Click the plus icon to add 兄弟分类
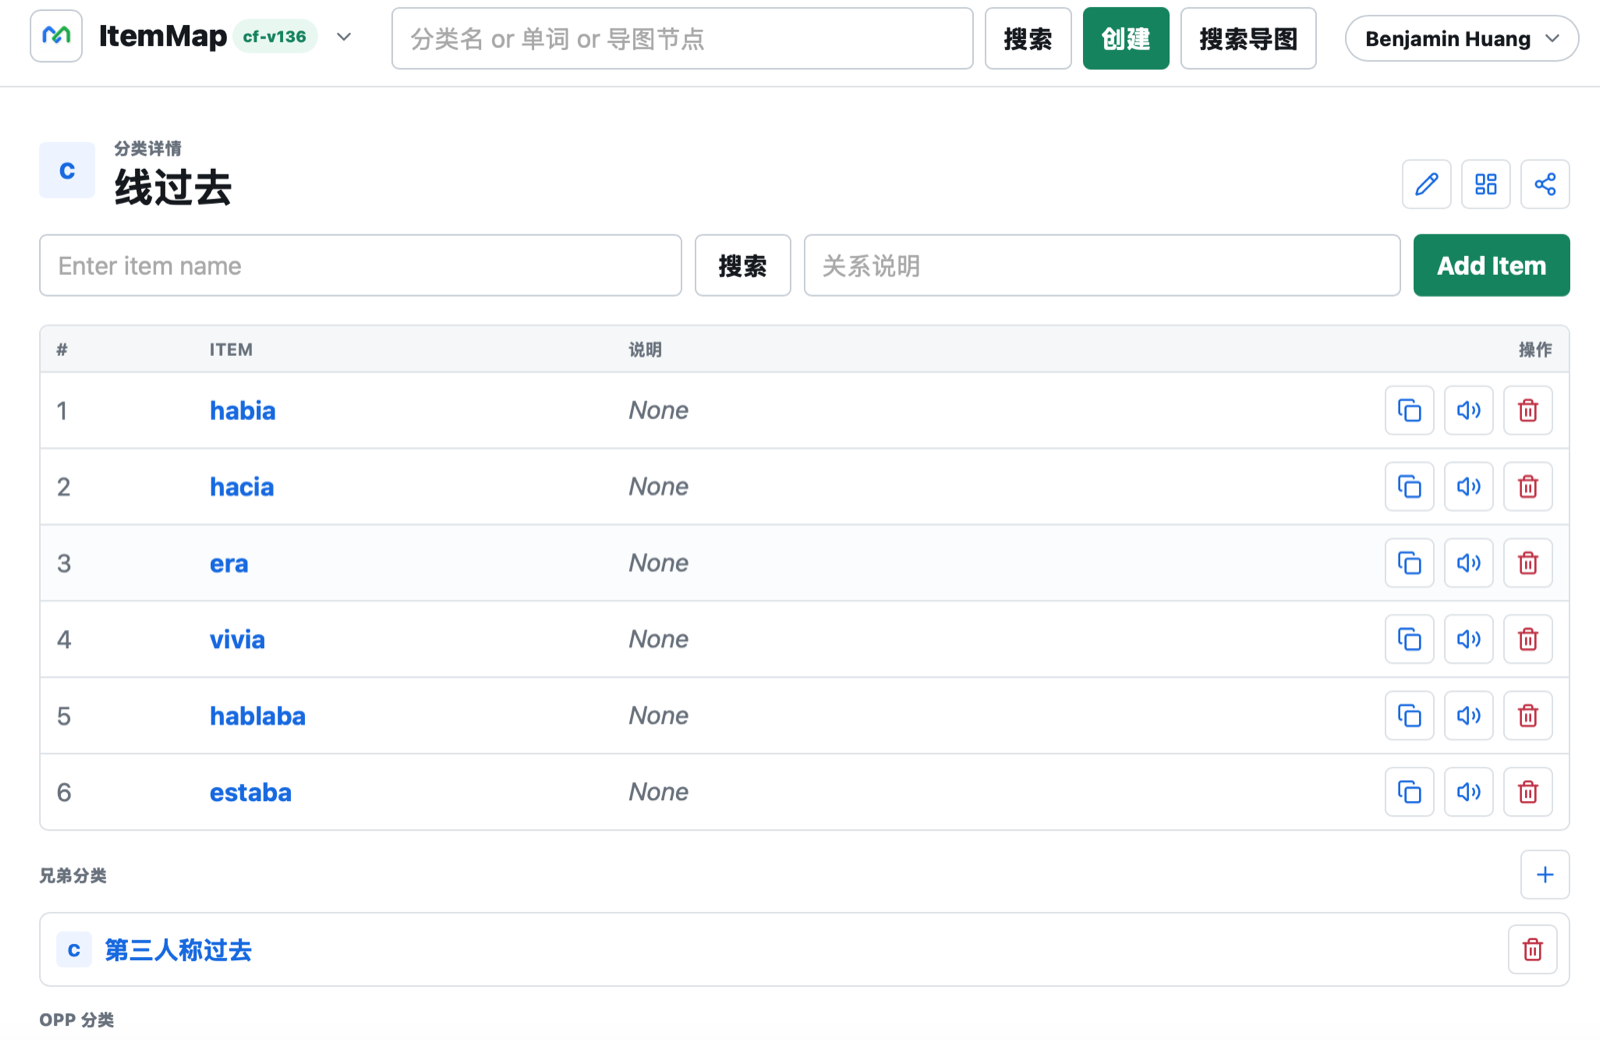 pyautogui.click(x=1545, y=875)
